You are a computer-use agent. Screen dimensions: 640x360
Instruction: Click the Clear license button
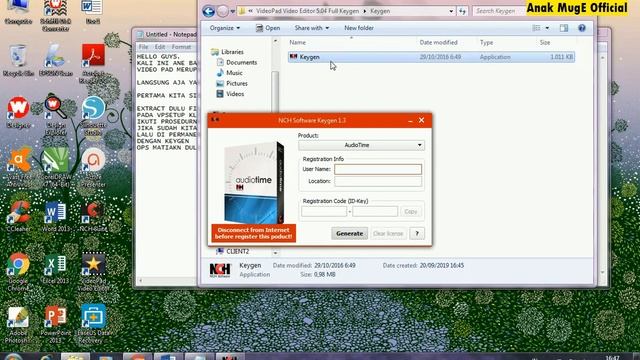pyautogui.click(x=388, y=233)
